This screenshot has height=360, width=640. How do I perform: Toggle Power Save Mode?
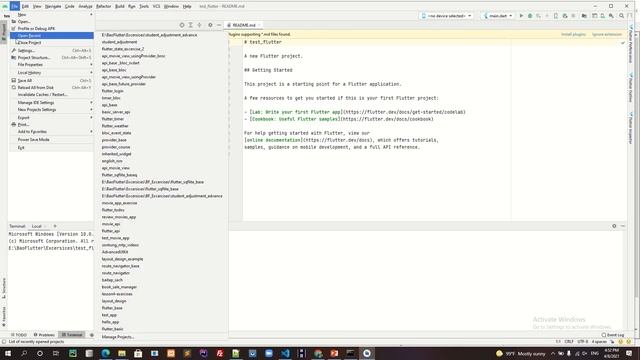pyautogui.click(x=51, y=140)
